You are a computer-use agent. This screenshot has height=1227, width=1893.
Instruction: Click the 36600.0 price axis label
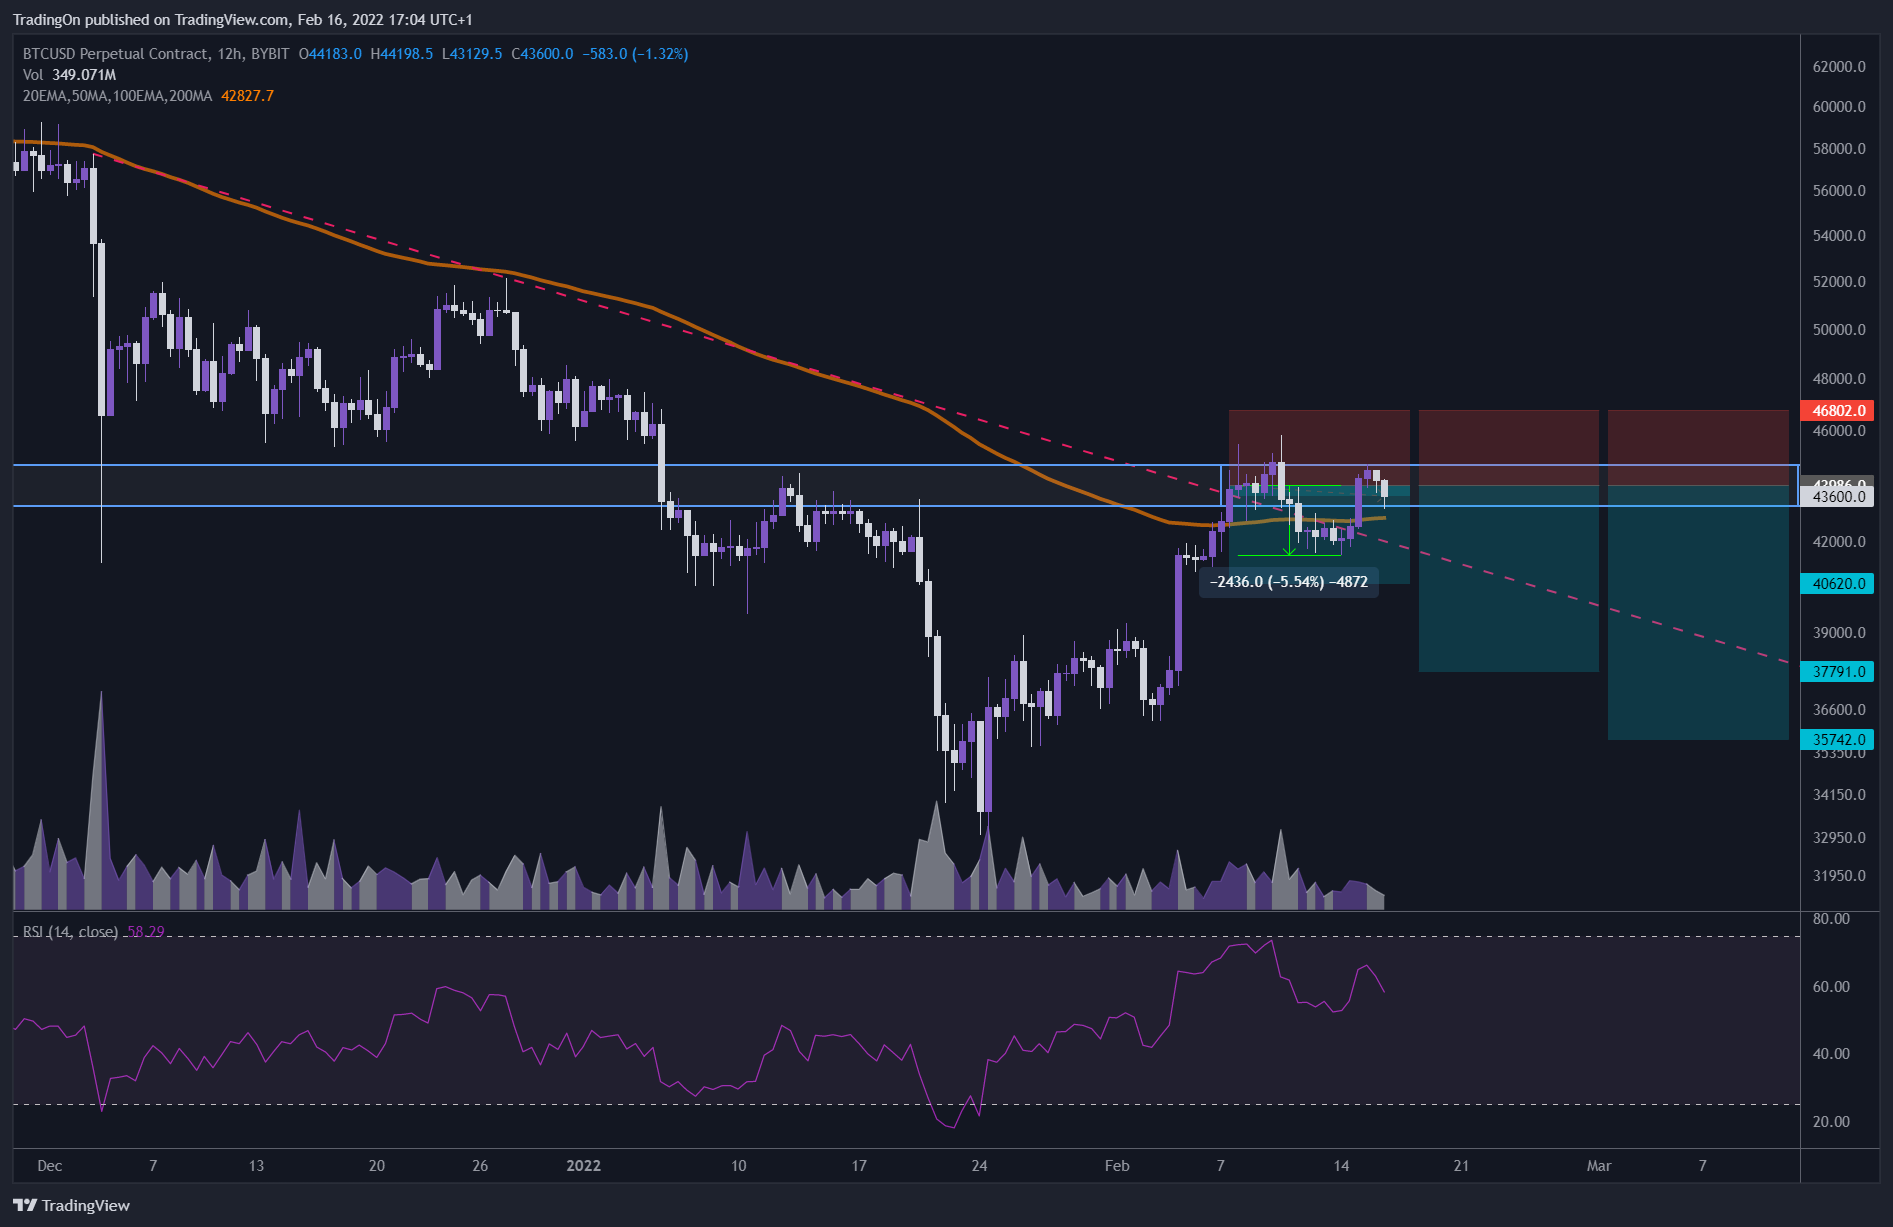(x=1839, y=710)
